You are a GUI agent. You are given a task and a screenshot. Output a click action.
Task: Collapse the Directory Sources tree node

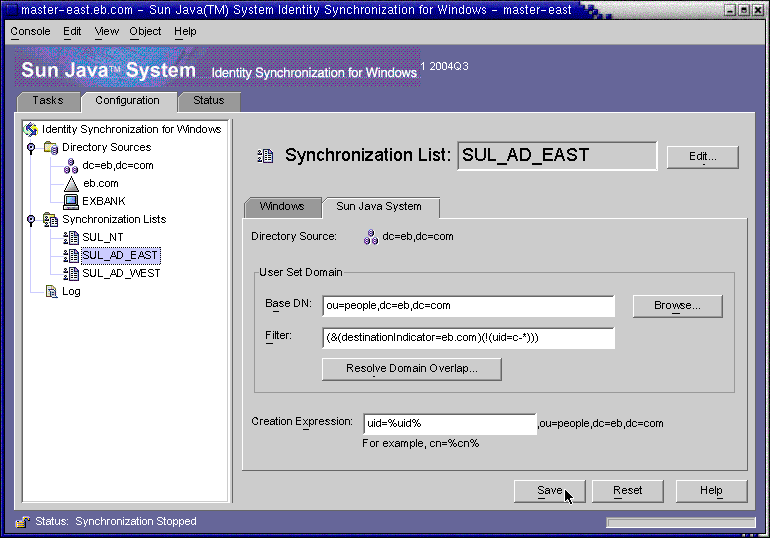click(x=31, y=147)
